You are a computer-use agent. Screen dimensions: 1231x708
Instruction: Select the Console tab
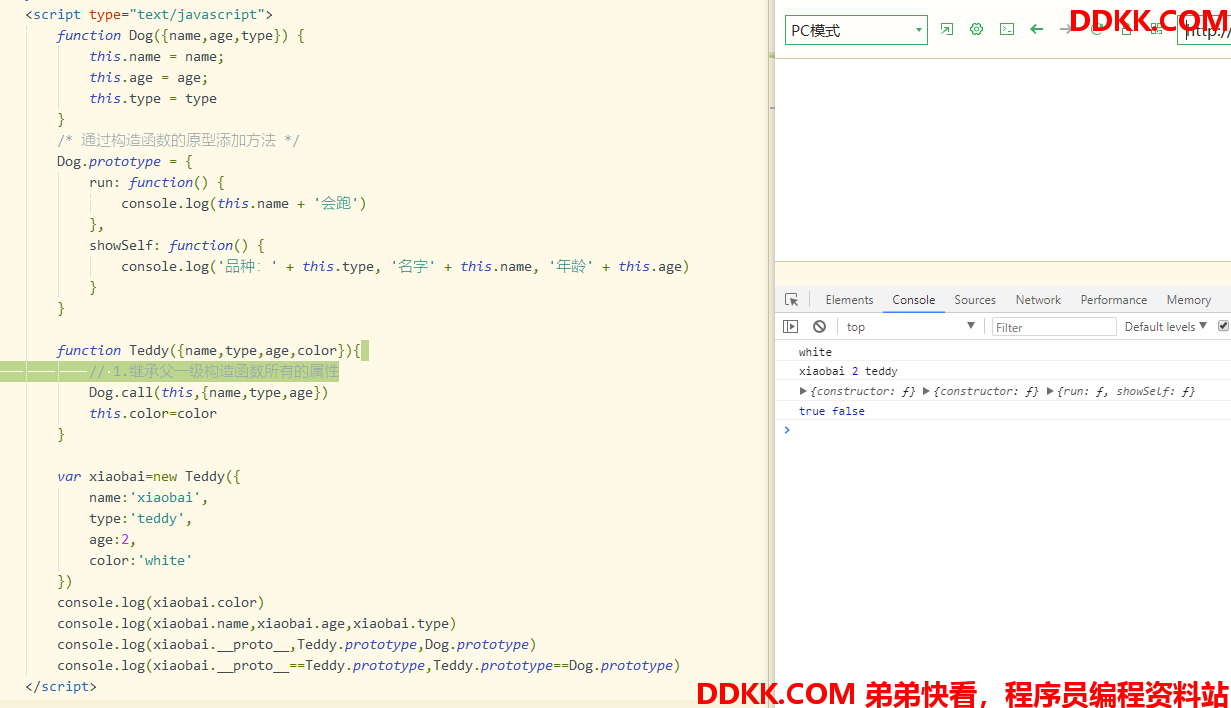(x=914, y=300)
